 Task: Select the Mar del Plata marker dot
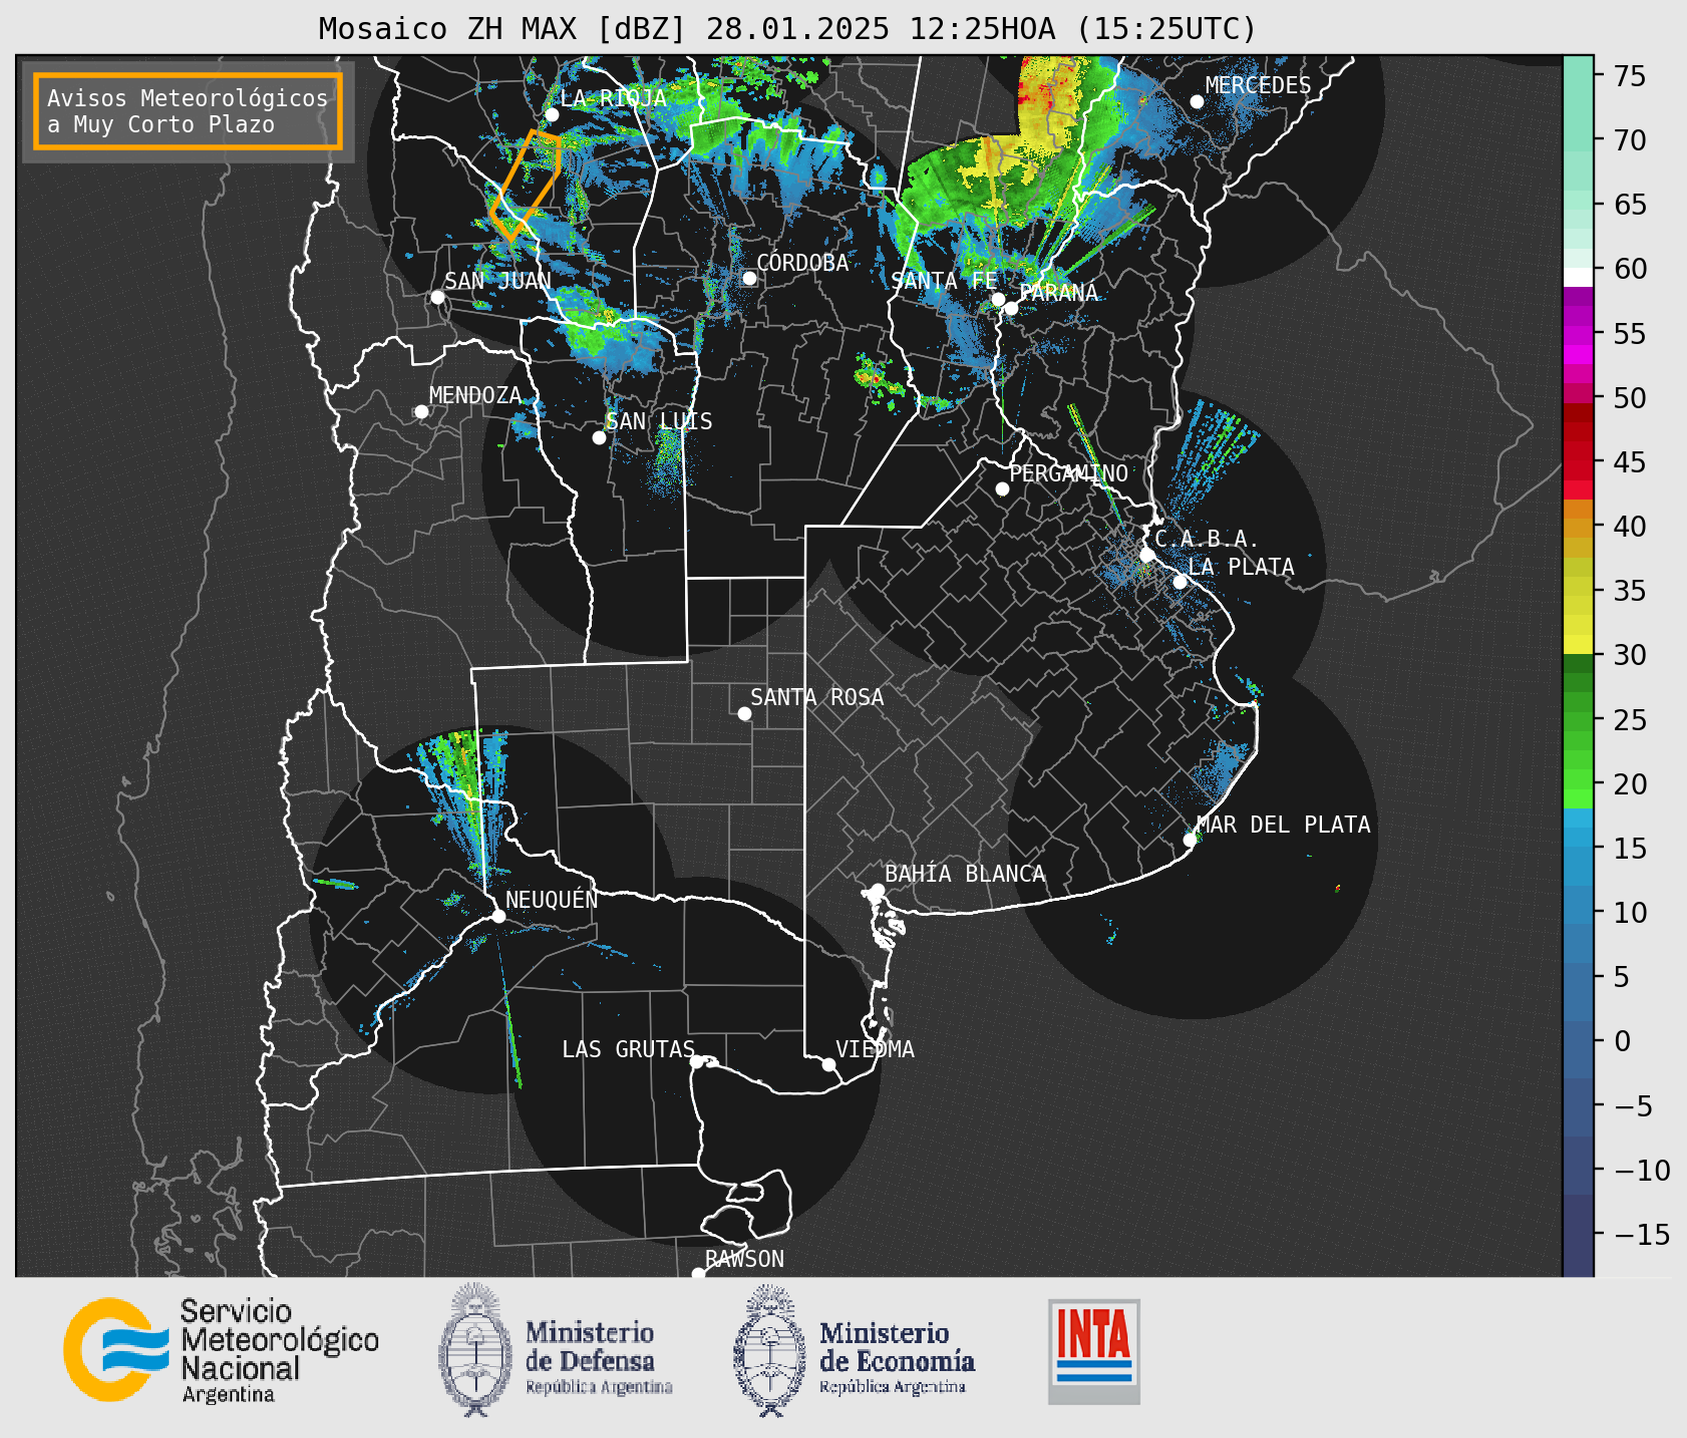tap(1190, 840)
